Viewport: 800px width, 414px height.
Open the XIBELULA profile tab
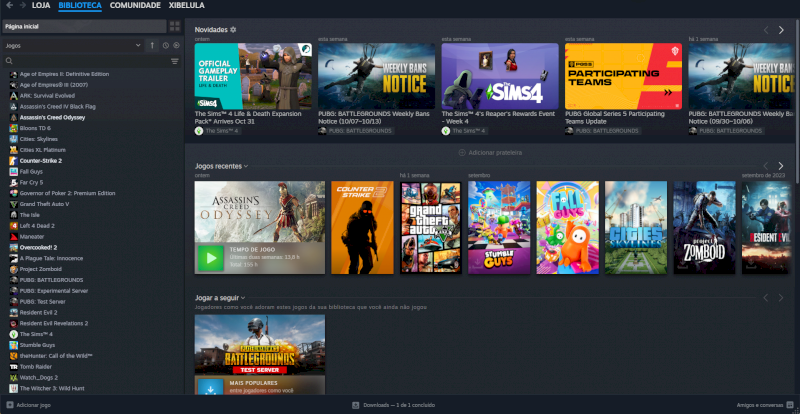[x=187, y=6]
